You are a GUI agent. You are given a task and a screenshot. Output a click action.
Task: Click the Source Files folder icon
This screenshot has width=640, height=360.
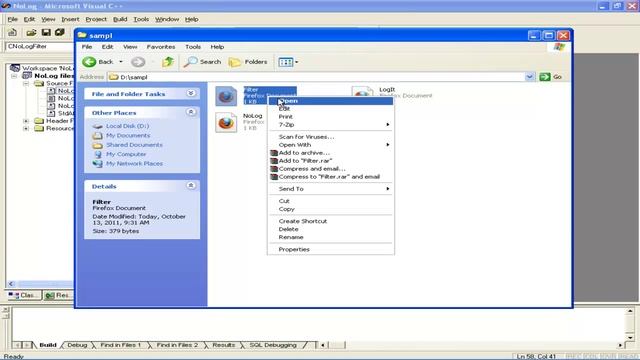pos(39,83)
